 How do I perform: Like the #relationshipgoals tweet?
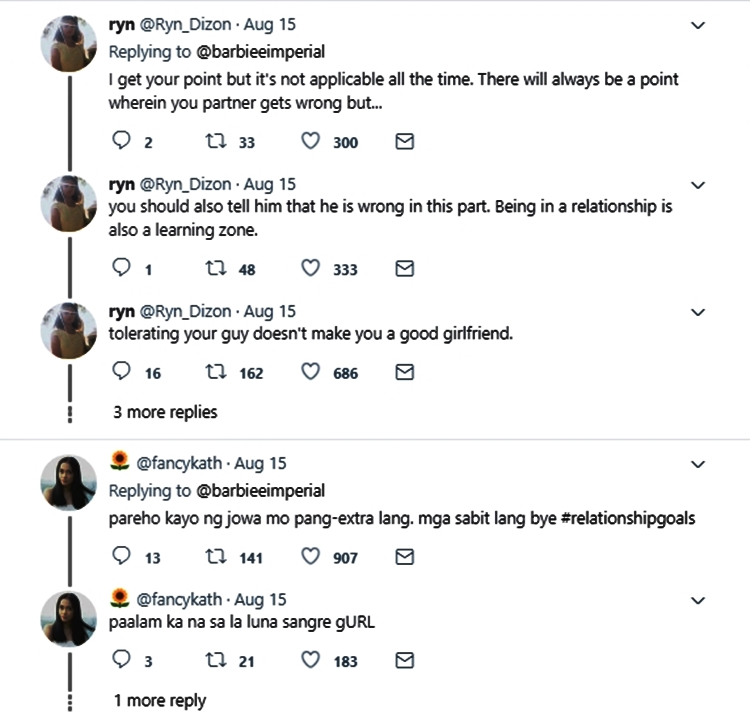point(310,557)
